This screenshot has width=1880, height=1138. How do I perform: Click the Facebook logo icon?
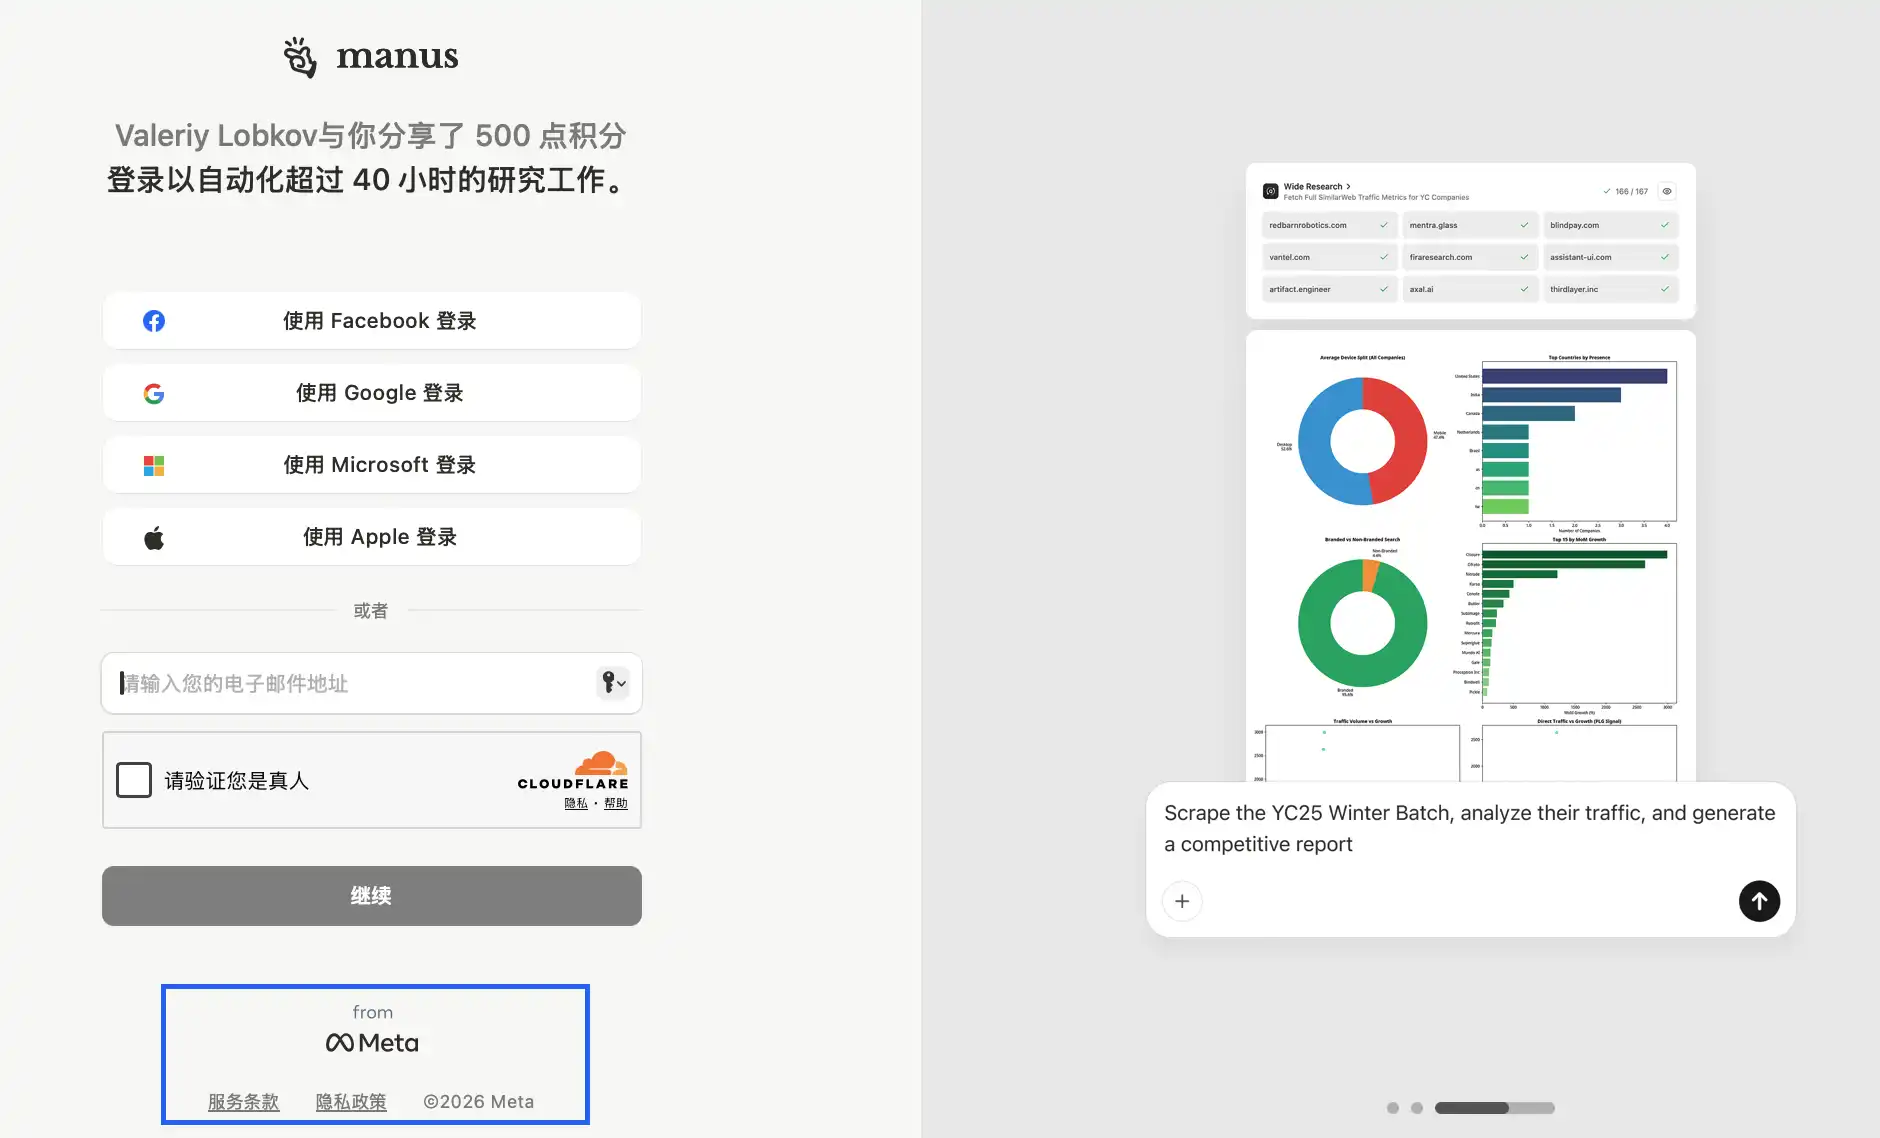point(154,321)
